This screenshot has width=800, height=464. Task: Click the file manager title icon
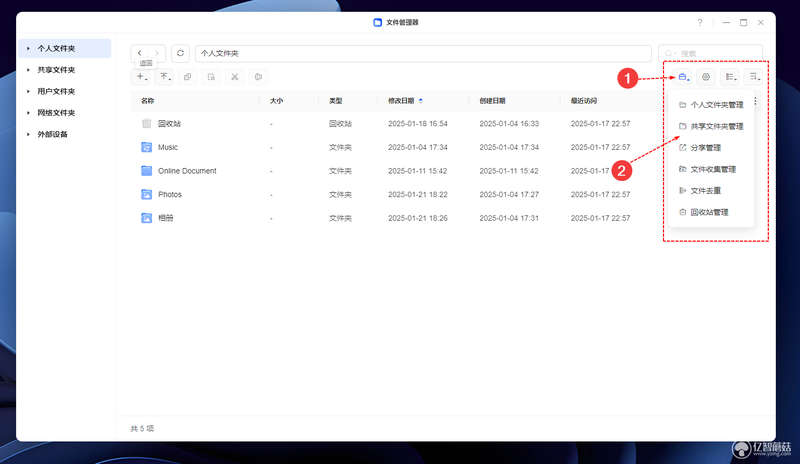(x=378, y=22)
